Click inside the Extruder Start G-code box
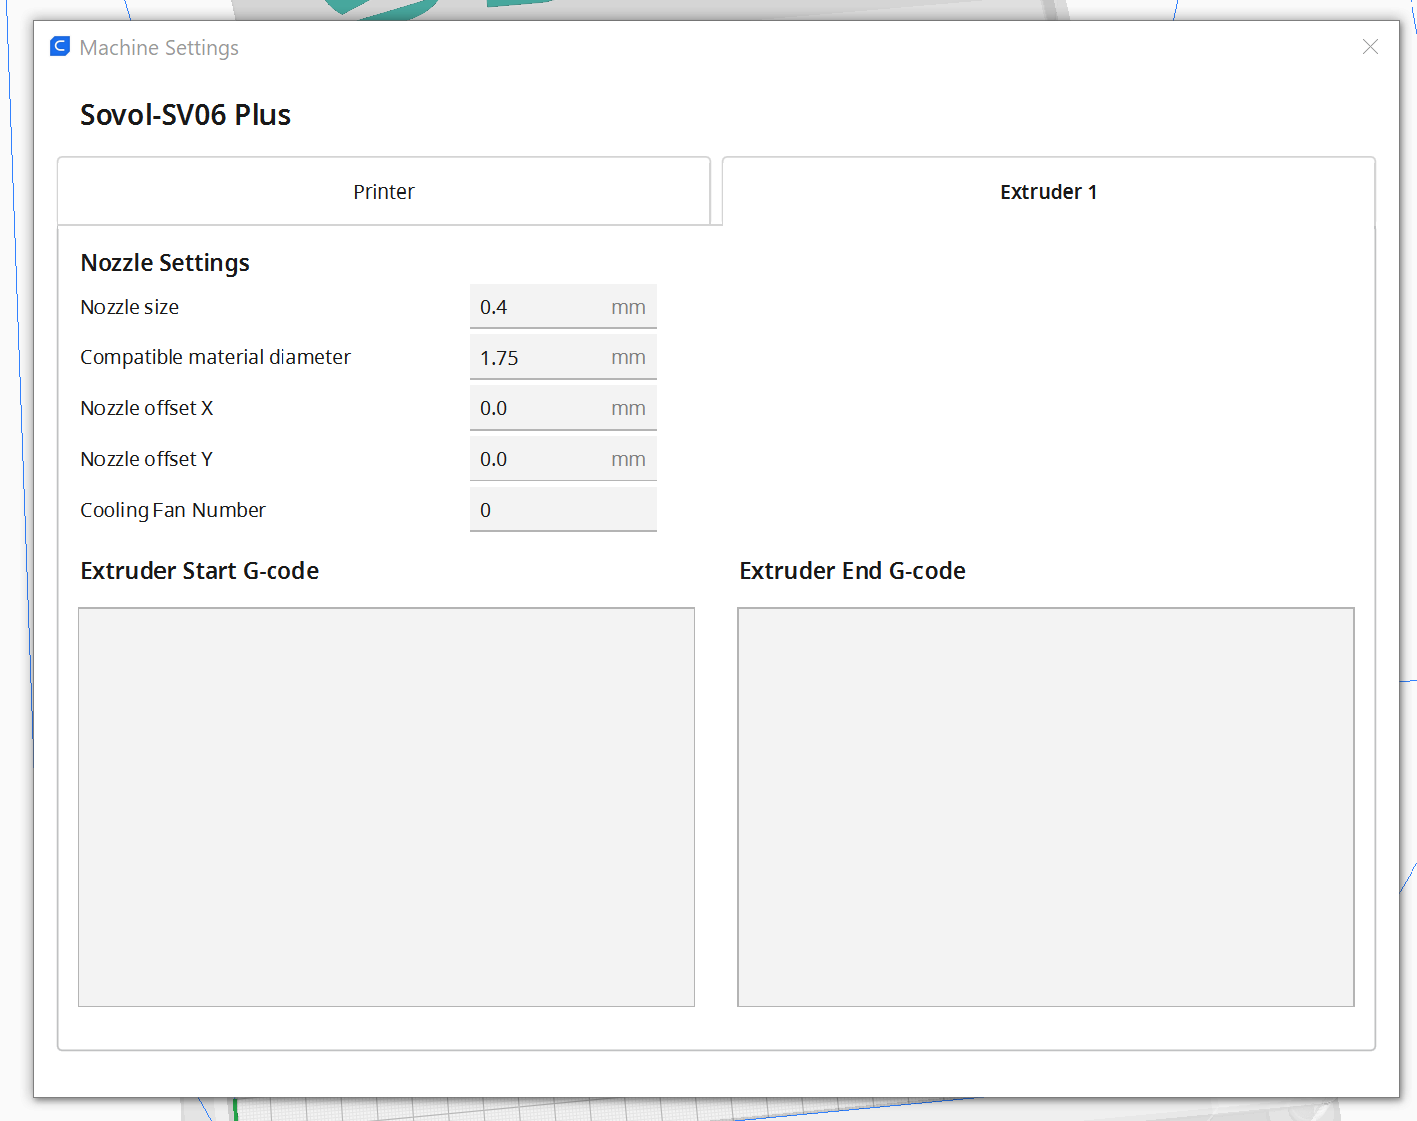The image size is (1417, 1121). (x=386, y=807)
